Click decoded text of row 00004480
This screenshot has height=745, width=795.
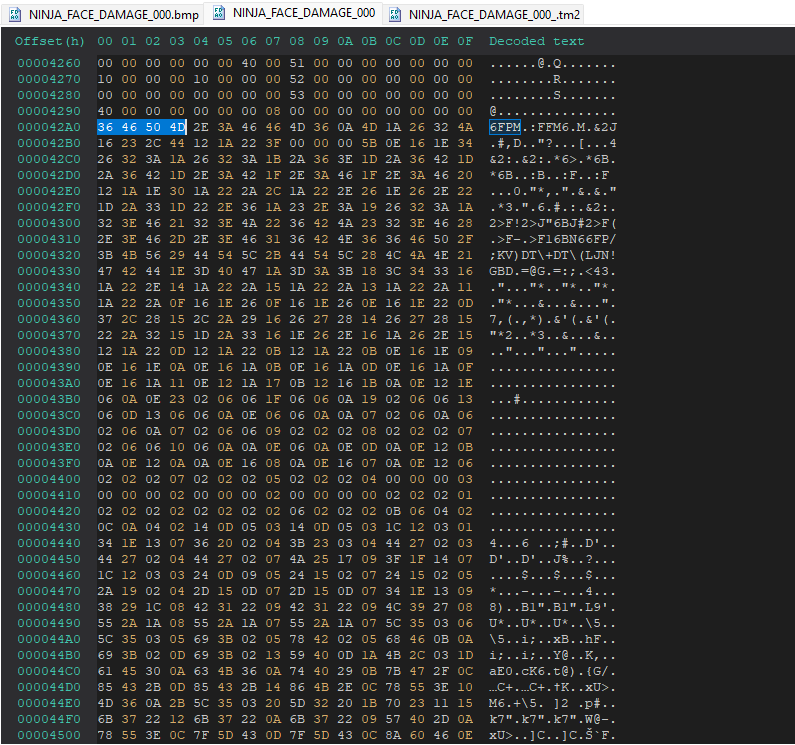pos(553,607)
